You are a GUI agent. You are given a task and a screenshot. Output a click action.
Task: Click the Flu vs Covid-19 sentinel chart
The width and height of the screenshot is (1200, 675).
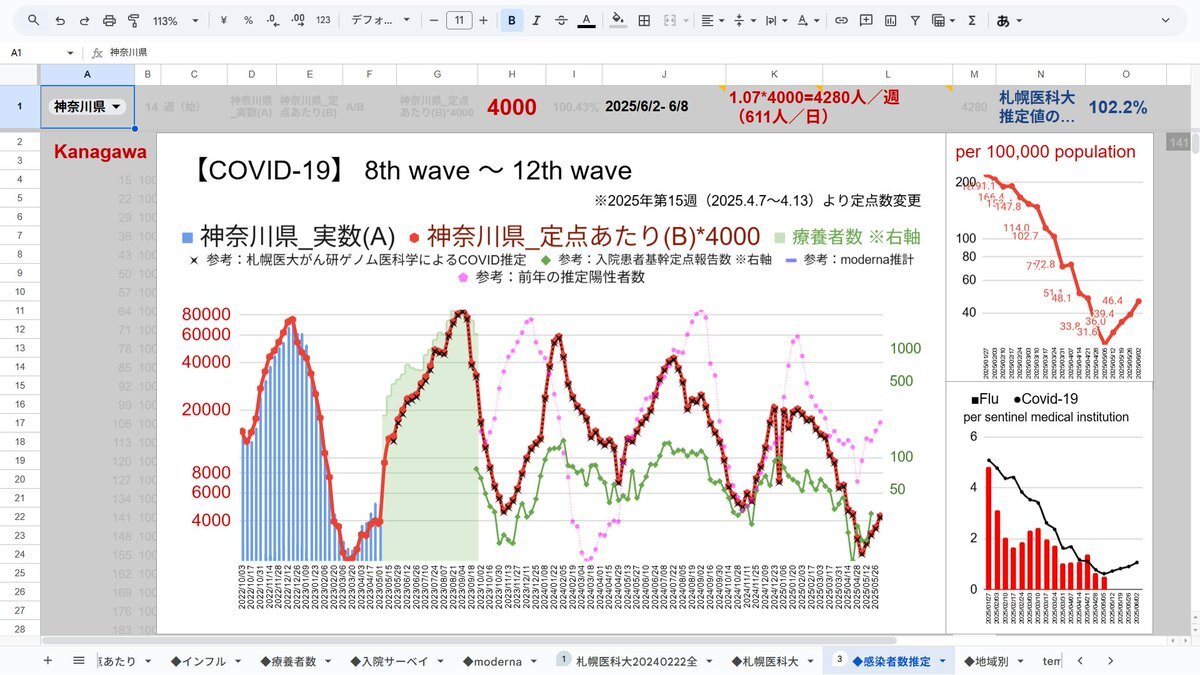coord(1049,506)
